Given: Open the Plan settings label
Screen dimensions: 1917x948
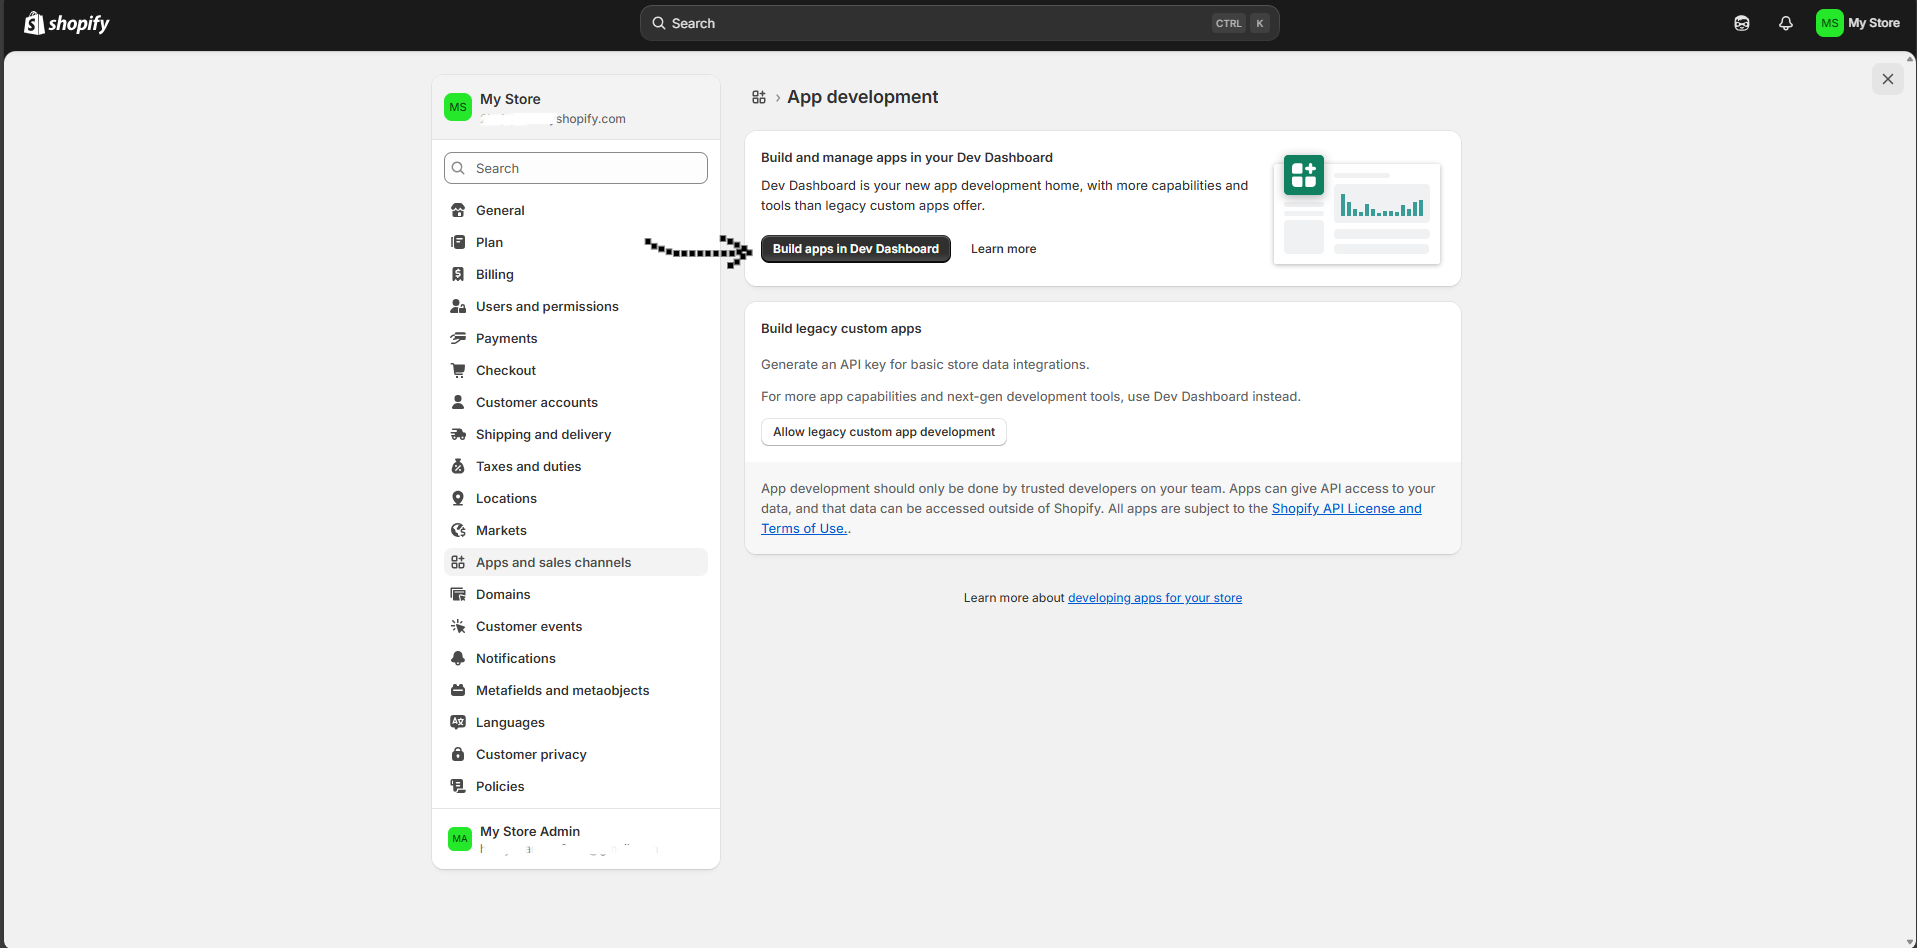Looking at the screenshot, I should click(x=489, y=242).
